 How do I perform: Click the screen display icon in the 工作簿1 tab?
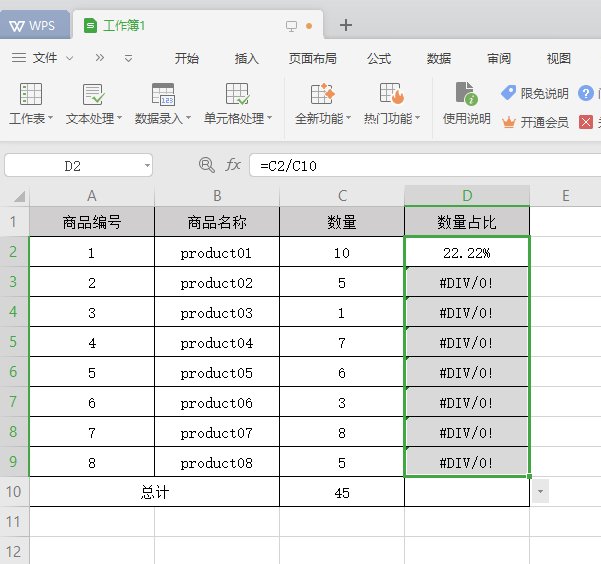click(x=291, y=26)
